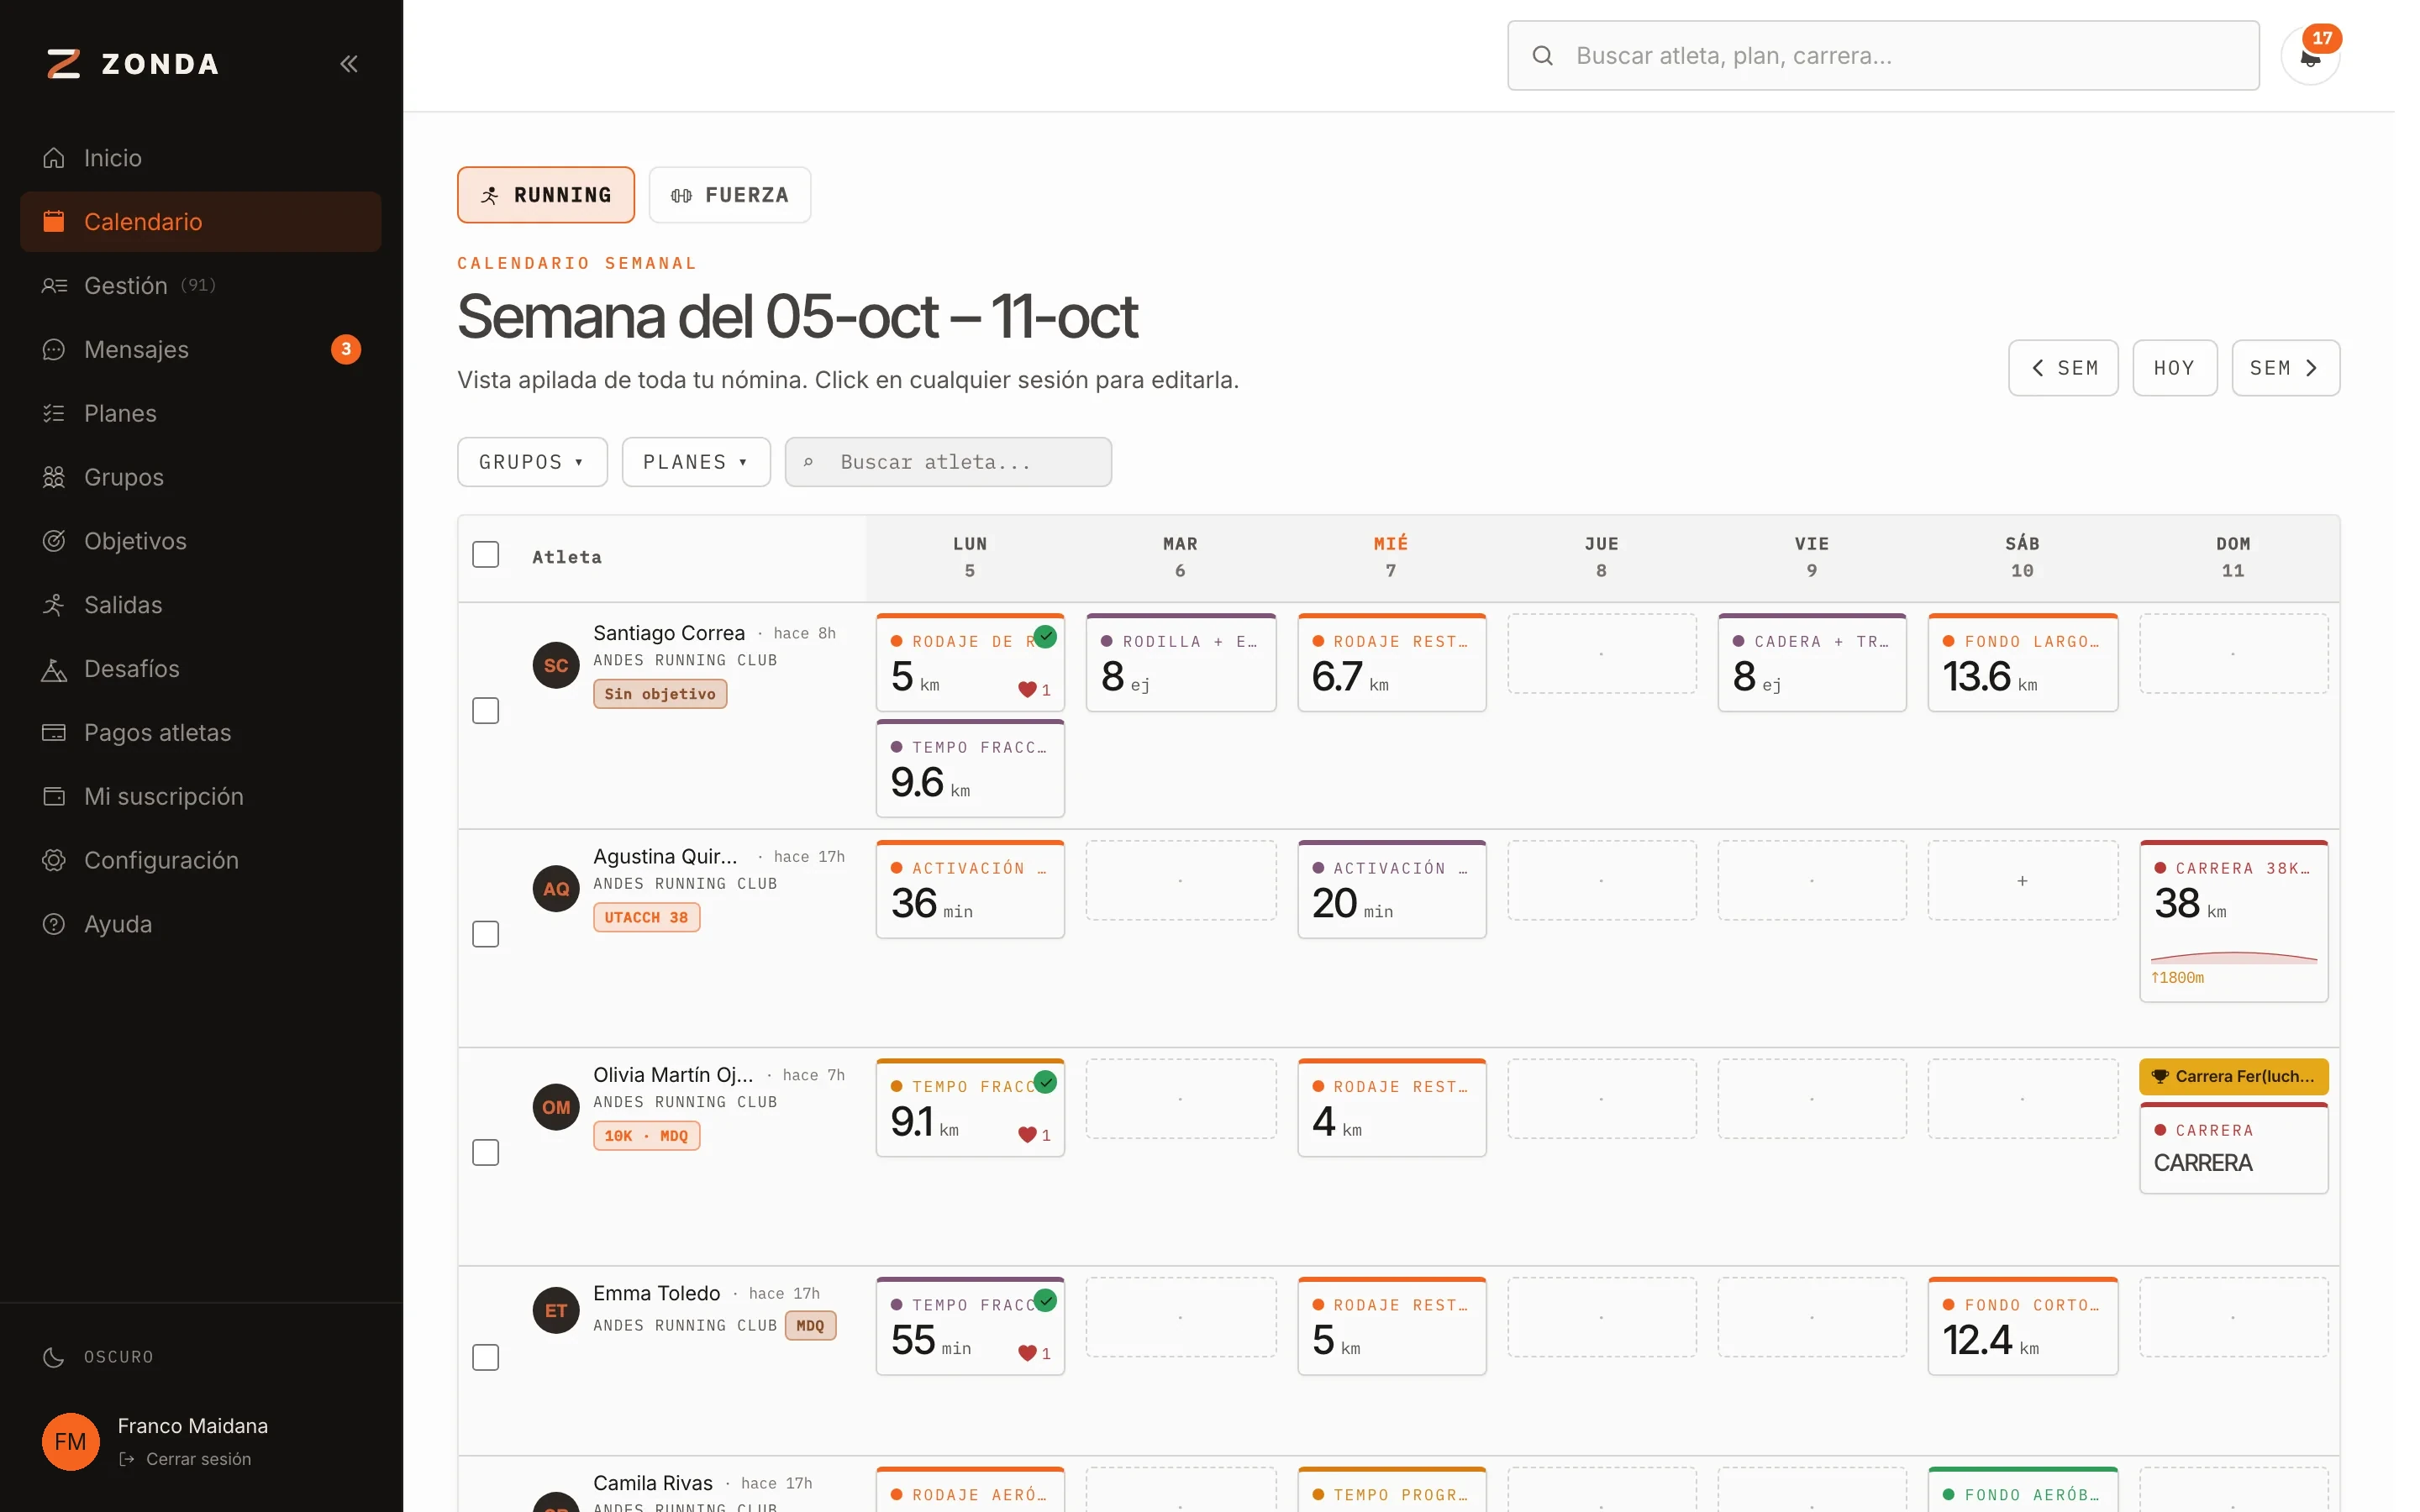Click the global search field
Screen dimensions: 2420x1512
tap(1883, 56)
